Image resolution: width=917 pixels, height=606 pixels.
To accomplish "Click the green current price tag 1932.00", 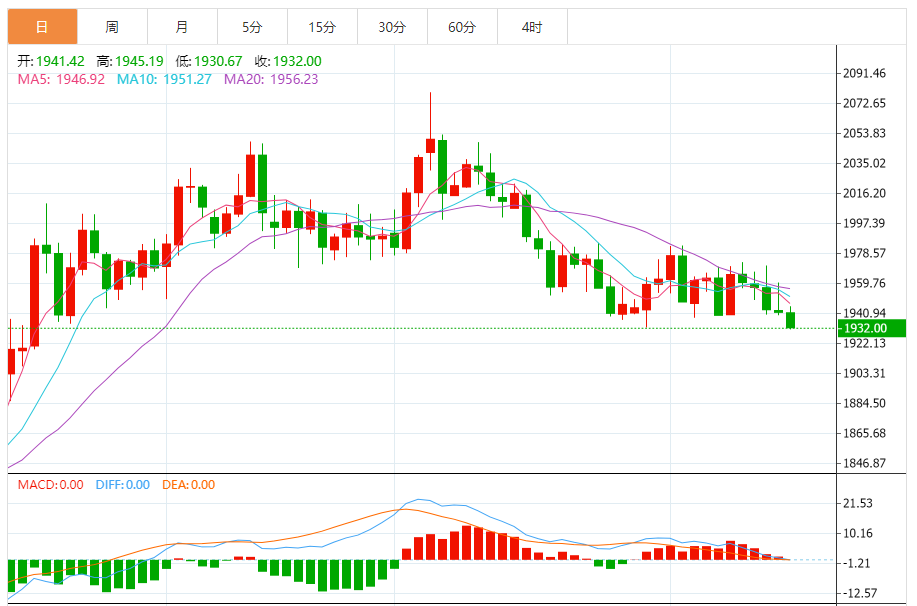I will click(x=872, y=328).
